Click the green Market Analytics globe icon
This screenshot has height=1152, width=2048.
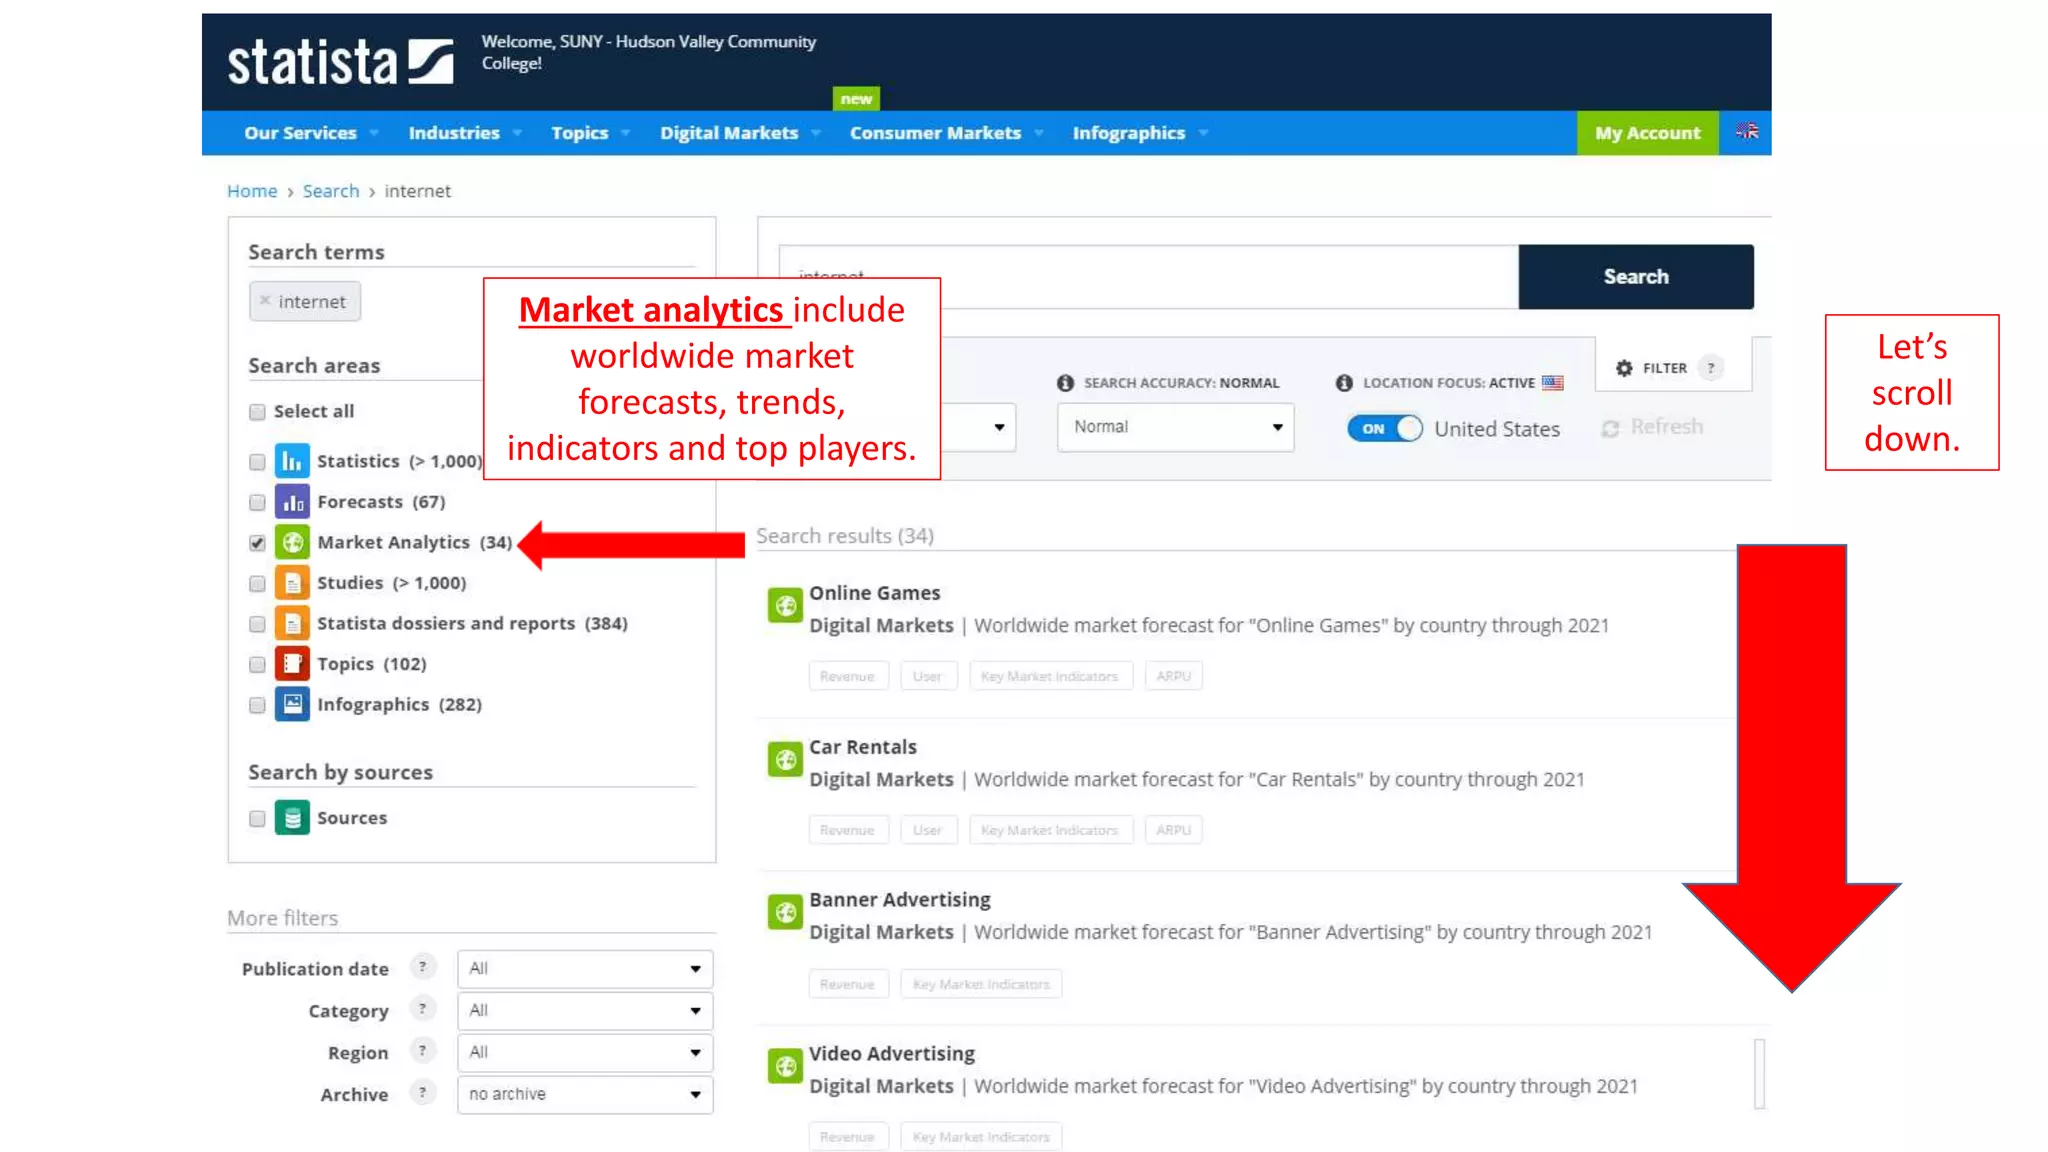[292, 542]
